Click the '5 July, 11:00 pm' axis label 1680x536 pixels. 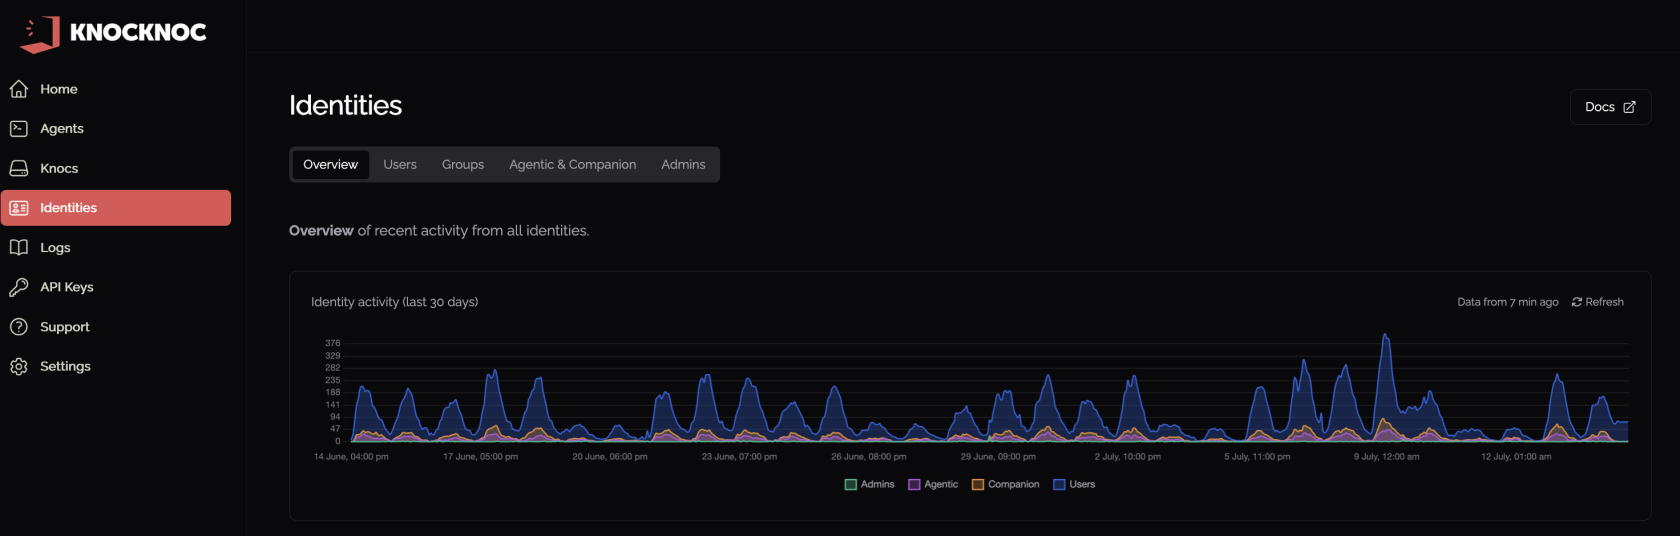pos(1257,457)
